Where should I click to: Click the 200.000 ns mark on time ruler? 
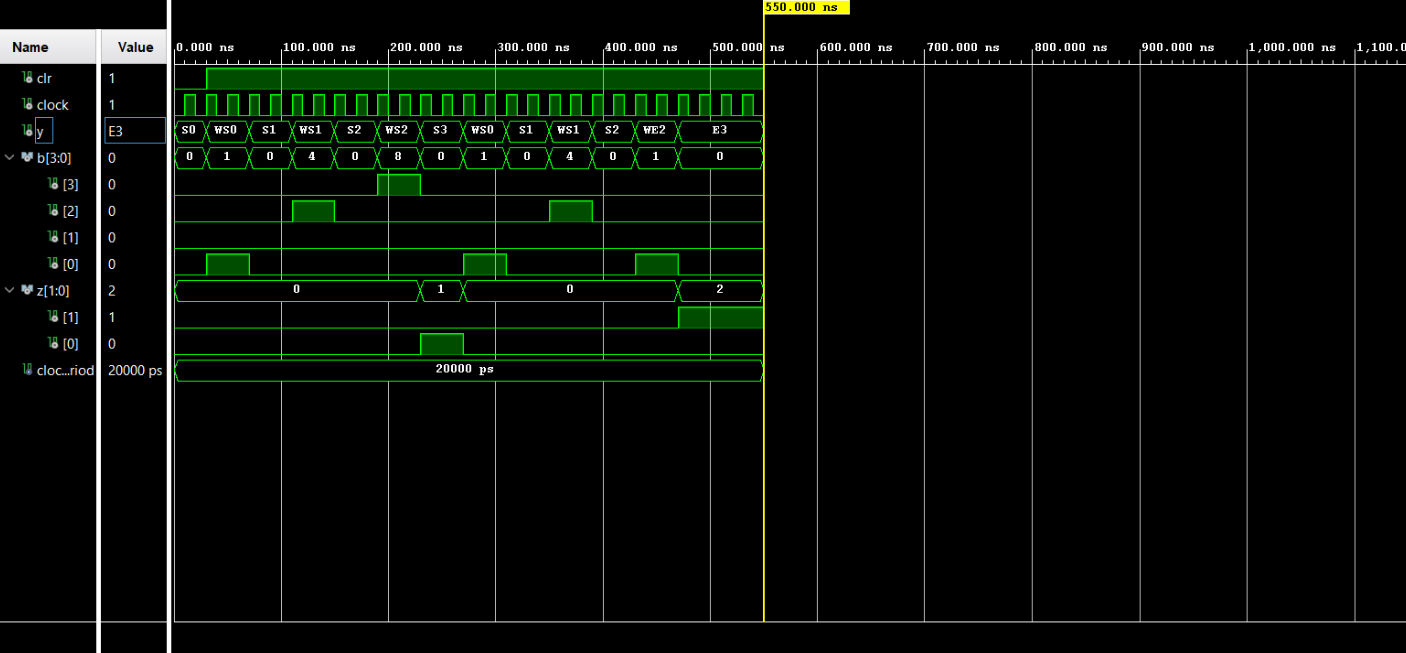pos(427,47)
